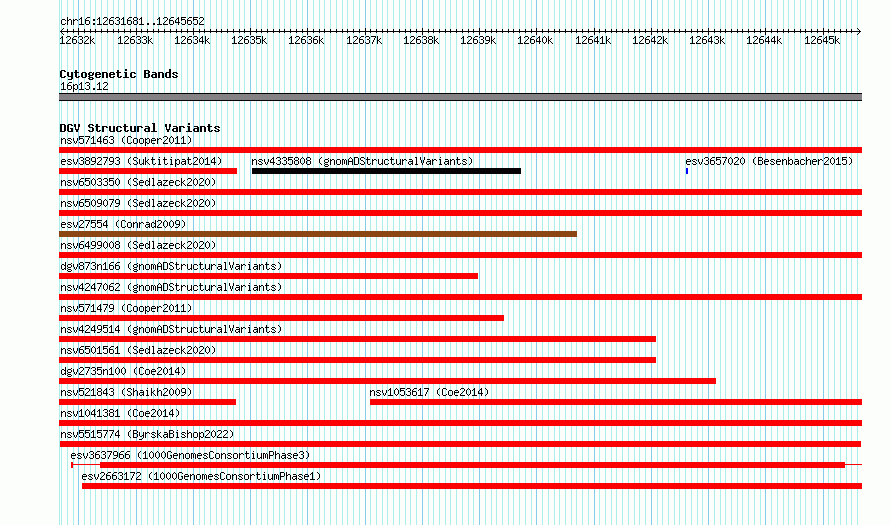Click the red esv2663172 variant bar

(472, 486)
